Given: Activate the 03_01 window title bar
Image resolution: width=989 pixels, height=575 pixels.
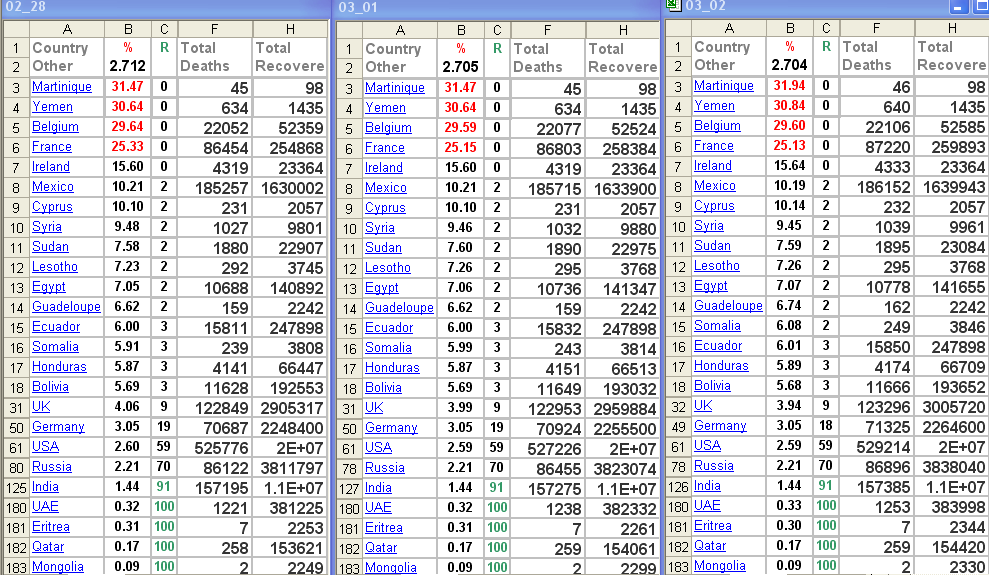Looking at the screenshot, I should (497, 8).
